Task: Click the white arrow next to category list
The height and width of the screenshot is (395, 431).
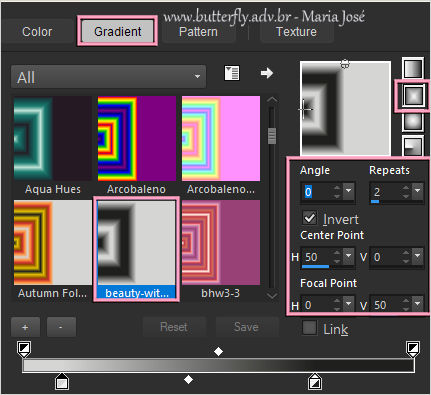Action: 267,73
